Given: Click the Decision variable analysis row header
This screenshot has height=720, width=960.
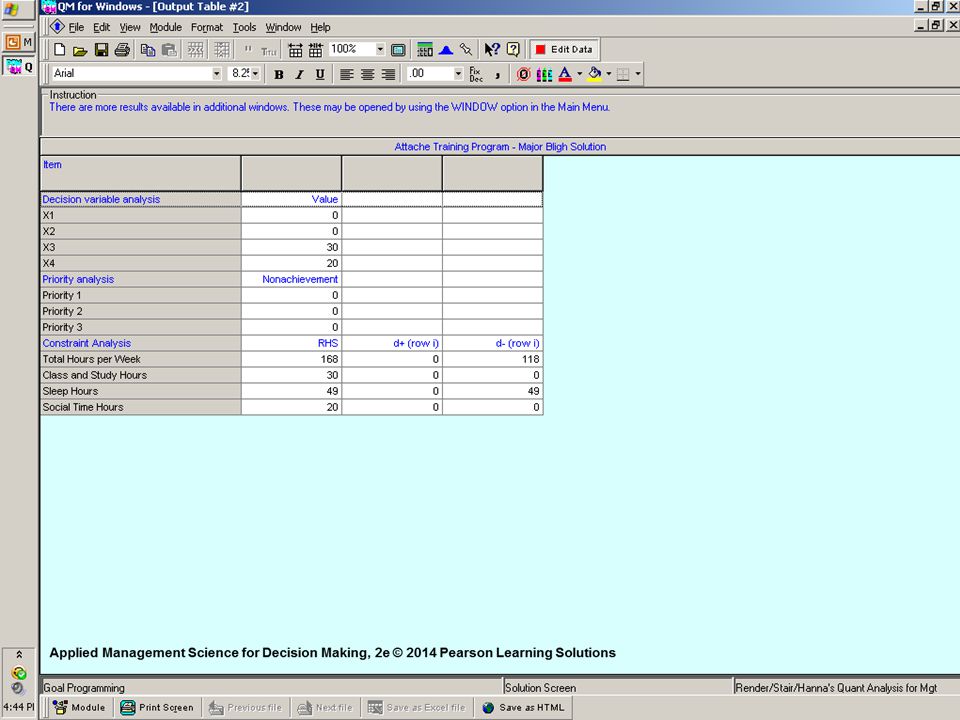Looking at the screenshot, I should coord(141,200).
